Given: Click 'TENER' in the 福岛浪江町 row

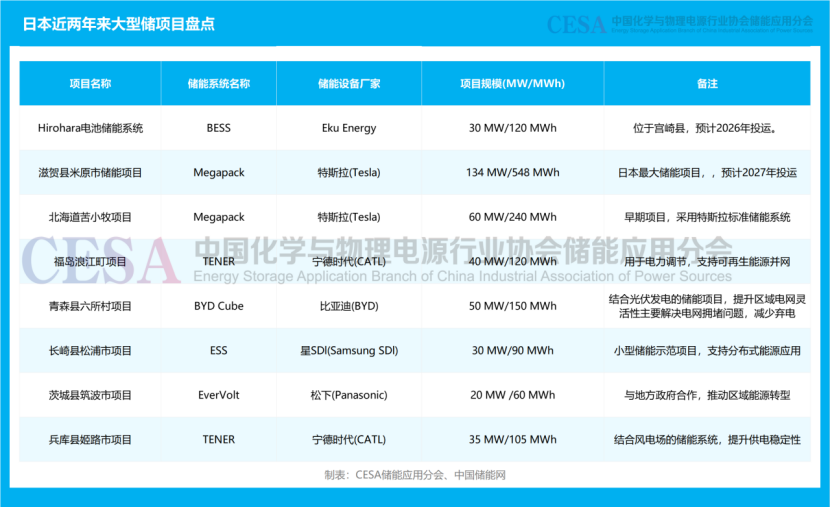Looking at the screenshot, I should tap(218, 262).
